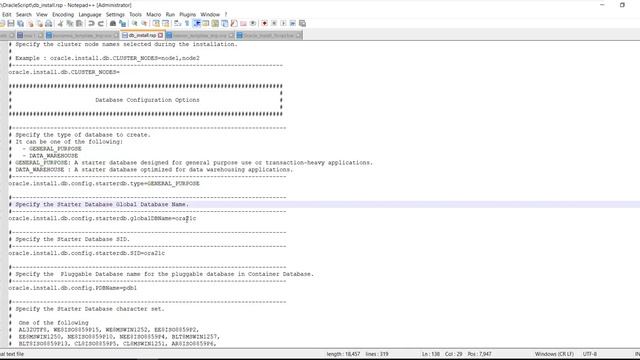Redo the edit via toolbar arrow
Image resolution: width=640 pixels, height=360 pixels.
point(100,23)
